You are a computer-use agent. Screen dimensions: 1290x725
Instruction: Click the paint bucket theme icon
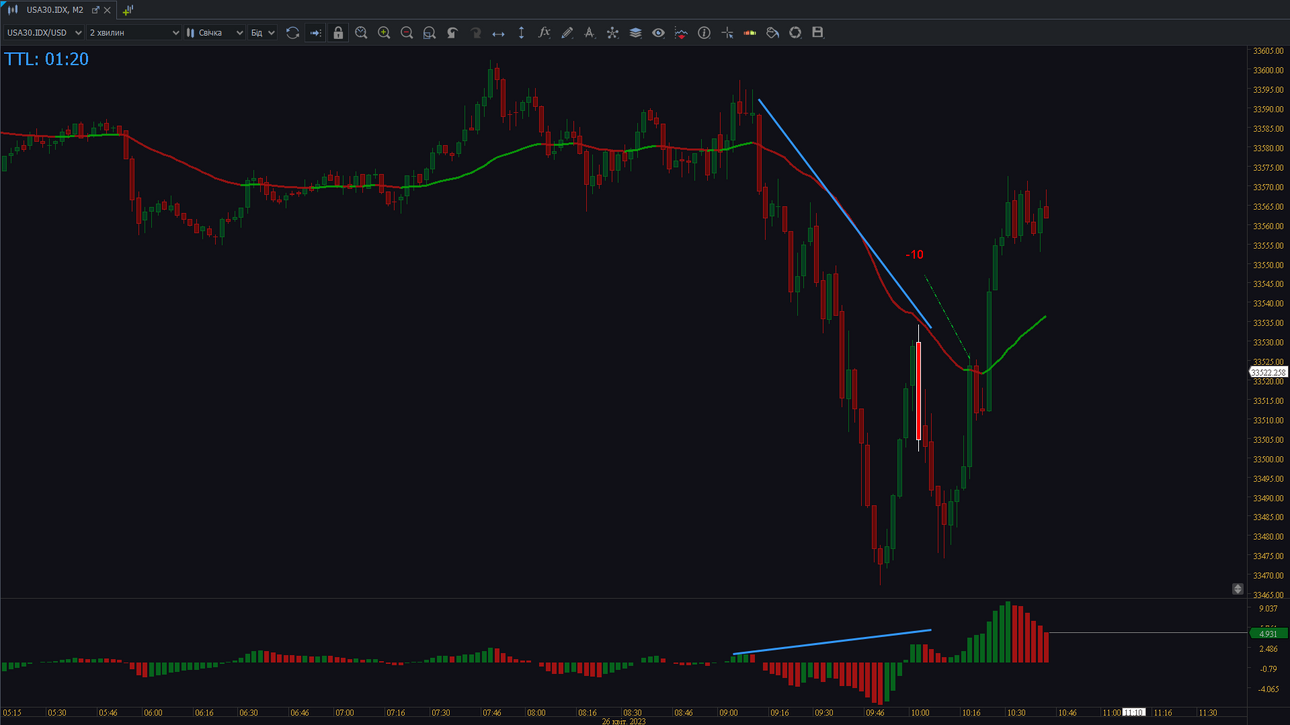pos(772,33)
